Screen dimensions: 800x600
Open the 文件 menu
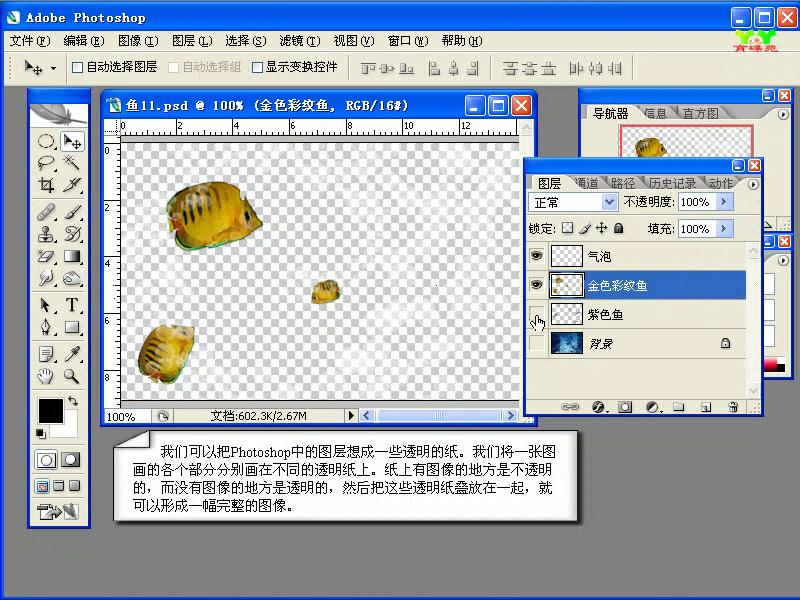coord(30,41)
